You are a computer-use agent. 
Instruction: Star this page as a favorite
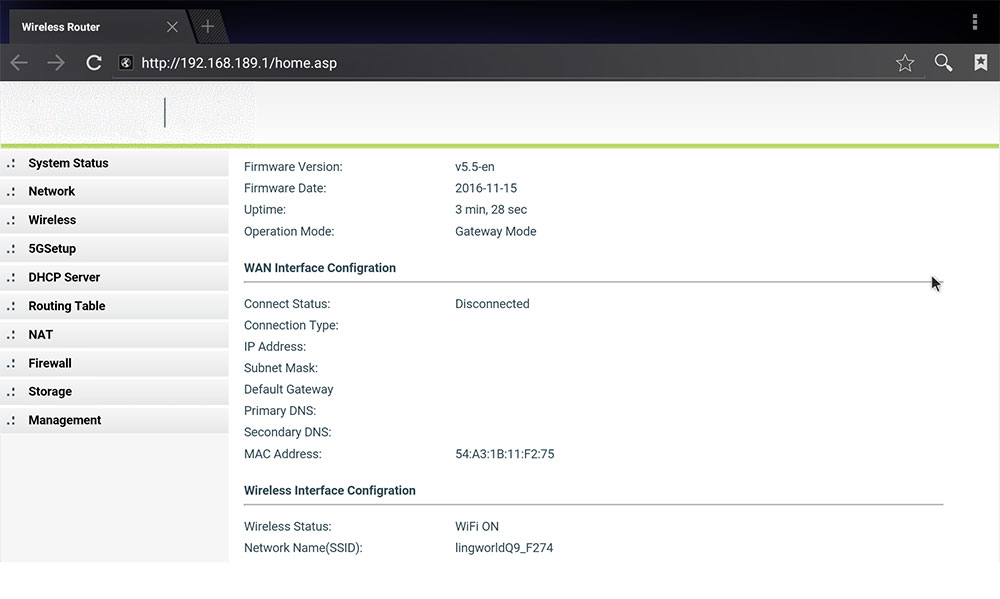[x=905, y=63]
